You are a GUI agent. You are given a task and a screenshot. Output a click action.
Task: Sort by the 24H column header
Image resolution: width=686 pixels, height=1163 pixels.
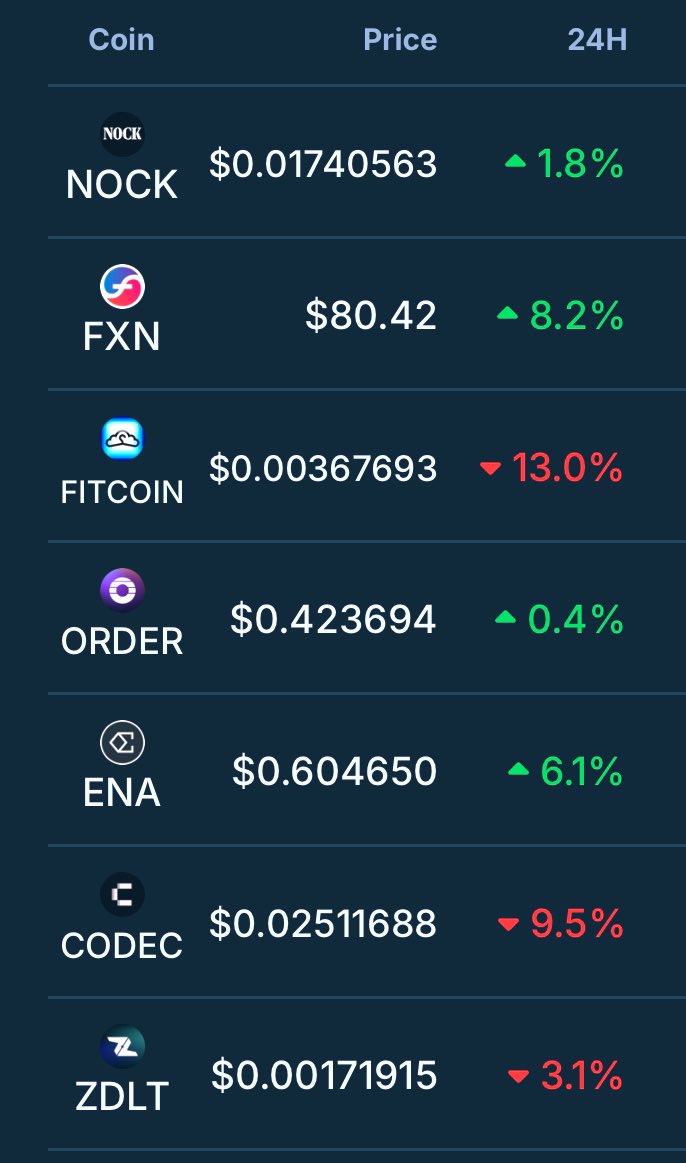(x=597, y=40)
